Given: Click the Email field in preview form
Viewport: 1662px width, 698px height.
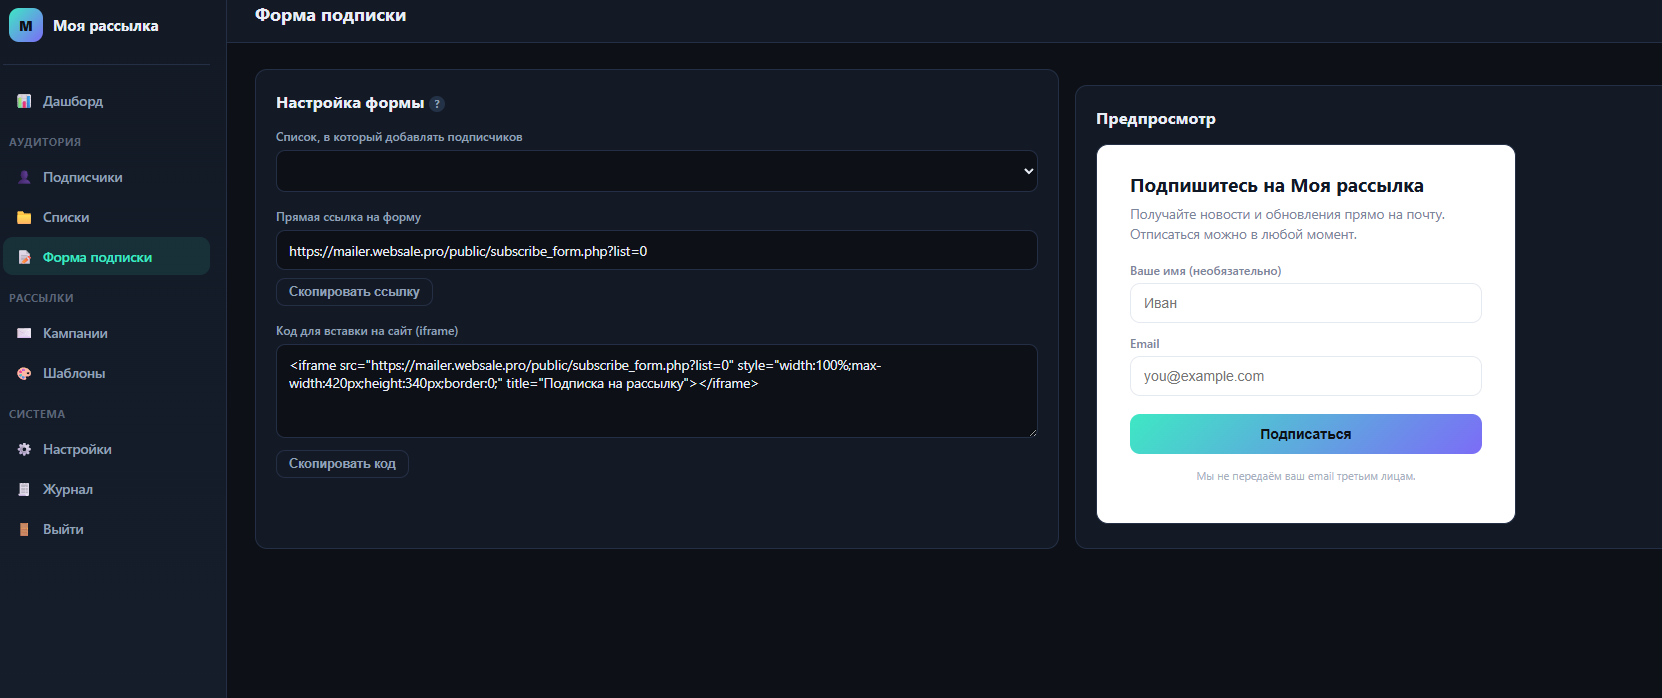Looking at the screenshot, I should [x=1305, y=376].
